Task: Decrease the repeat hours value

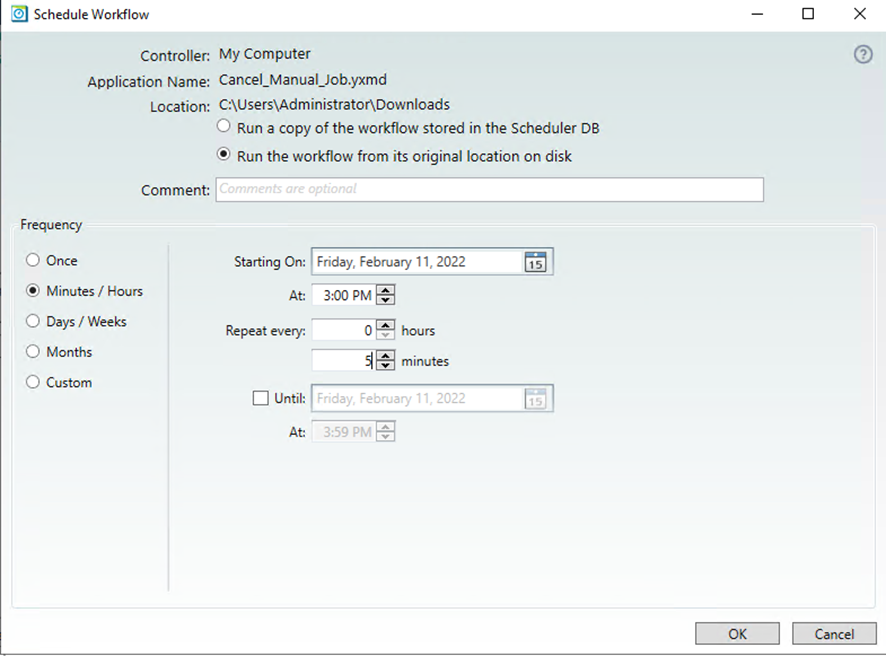Action: pyautogui.click(x=386, y=334)
